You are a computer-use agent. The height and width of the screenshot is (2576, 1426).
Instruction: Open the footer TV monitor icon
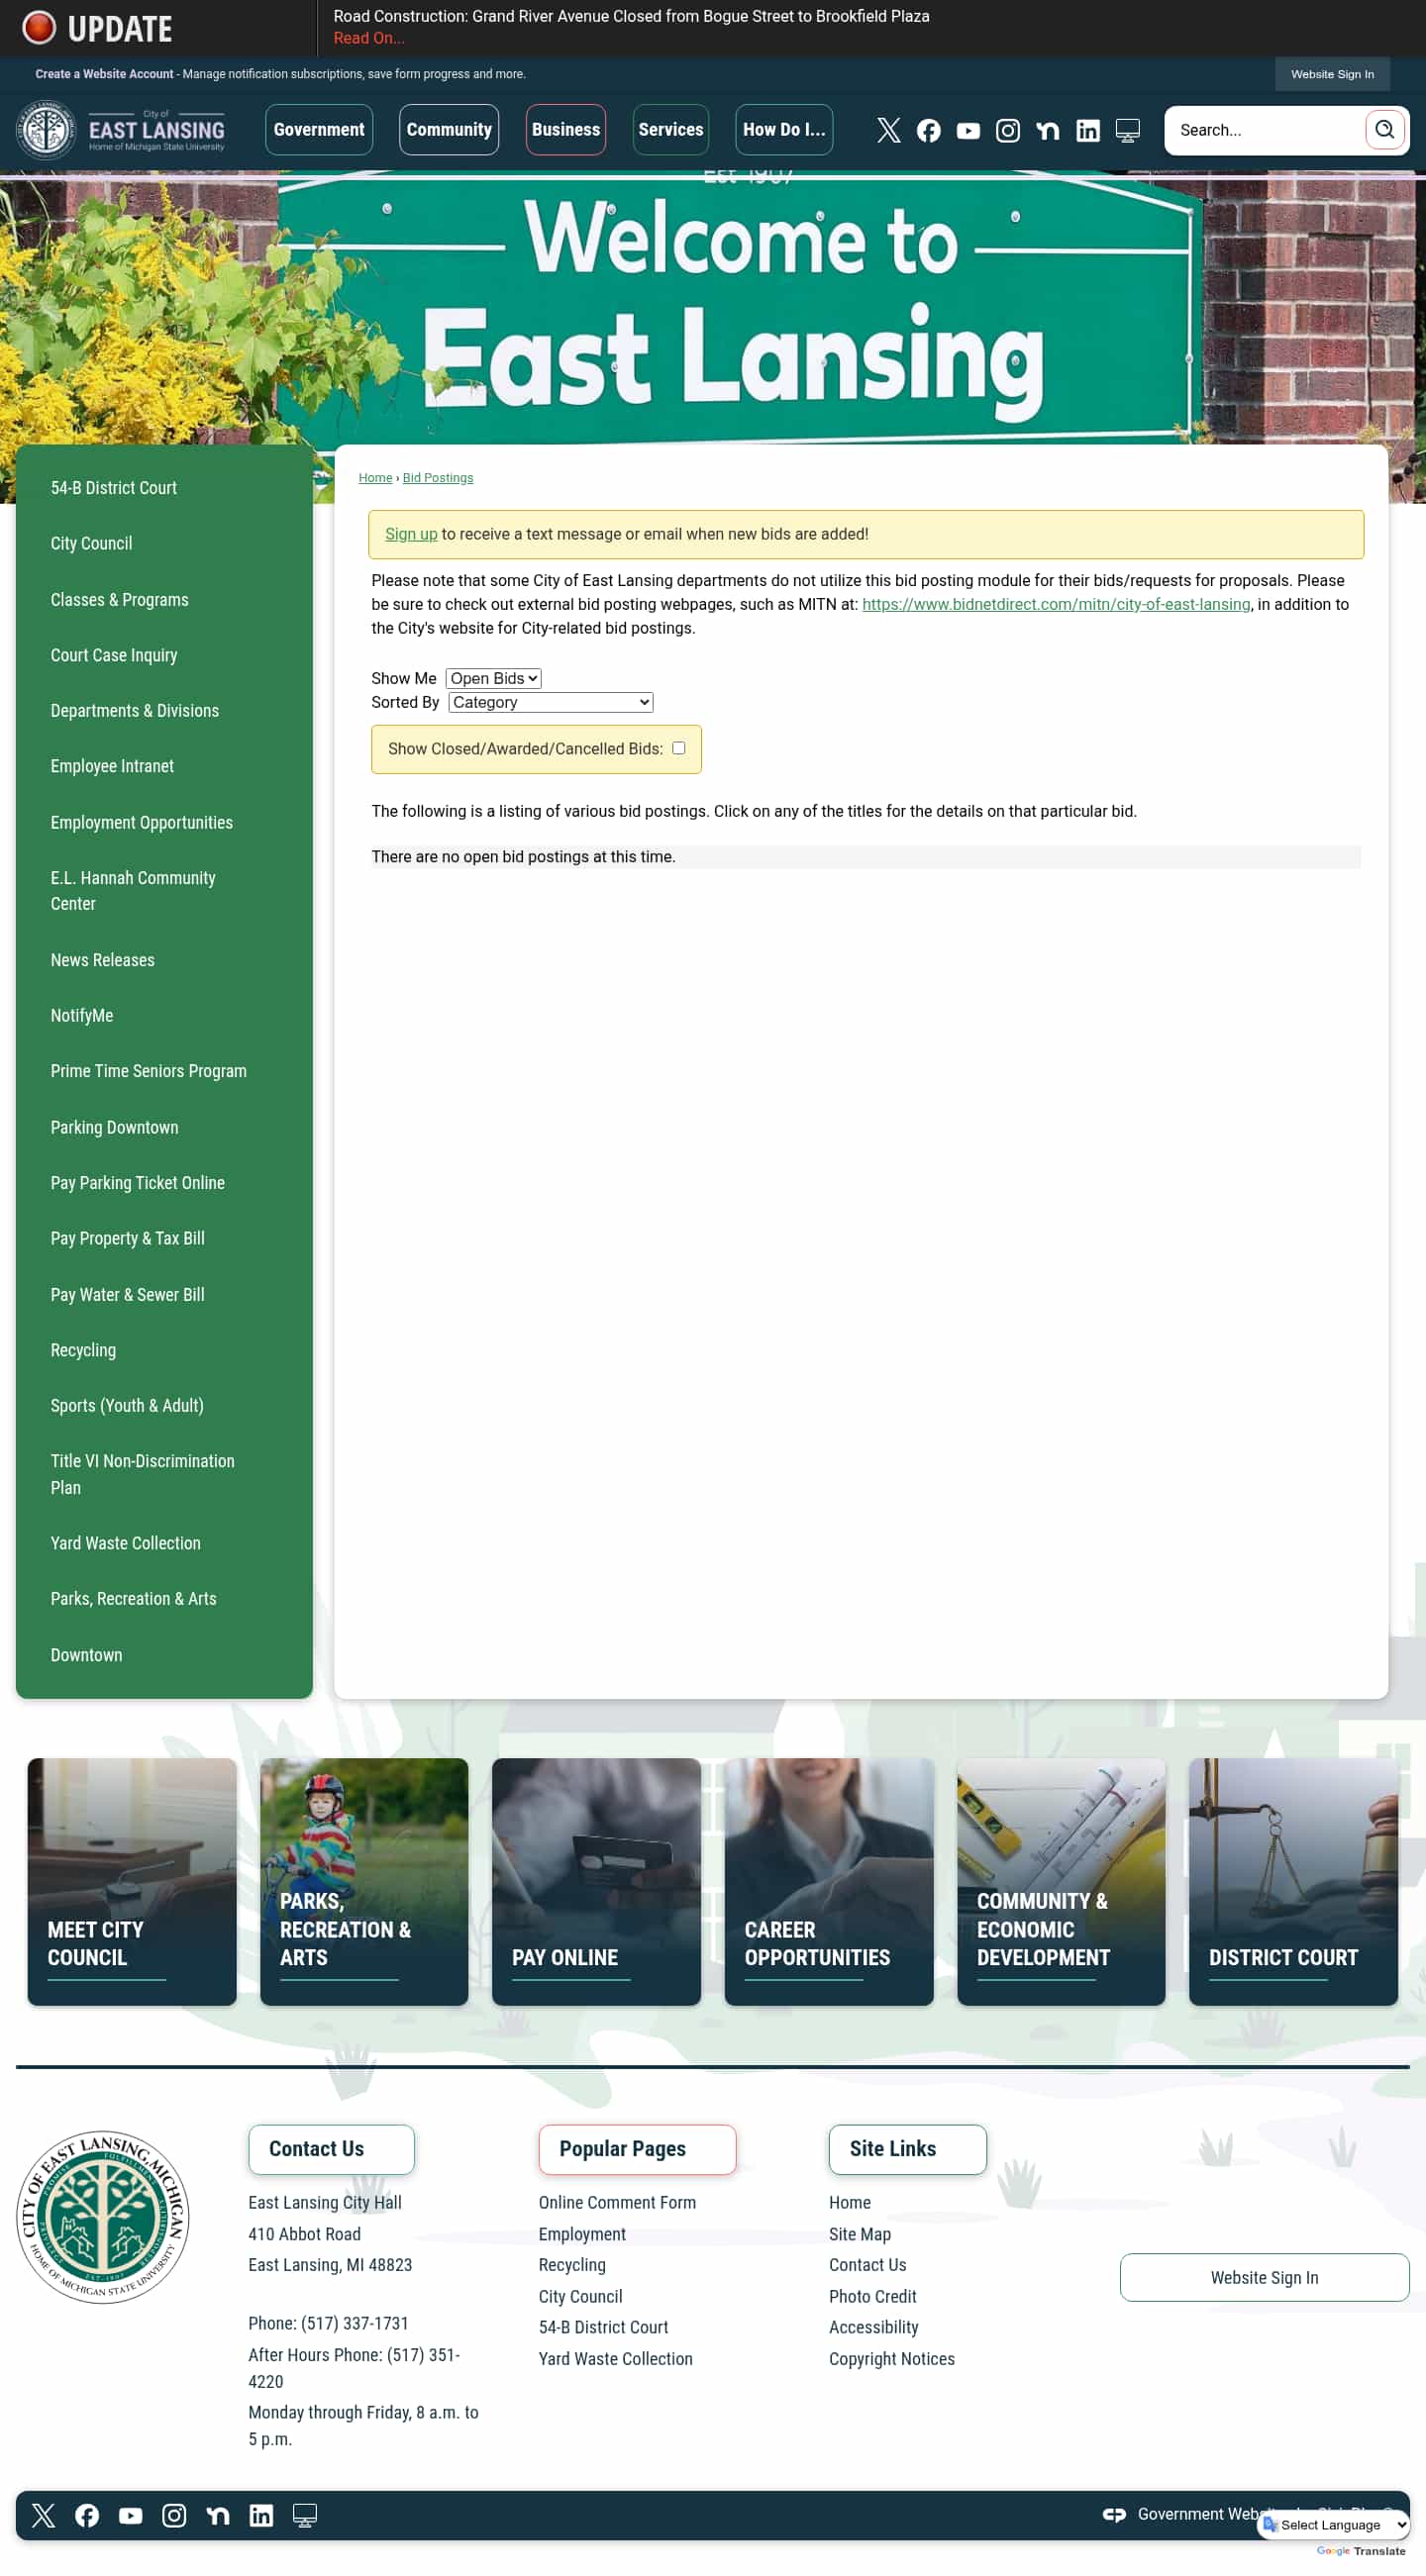click(x=305, y=2515)
